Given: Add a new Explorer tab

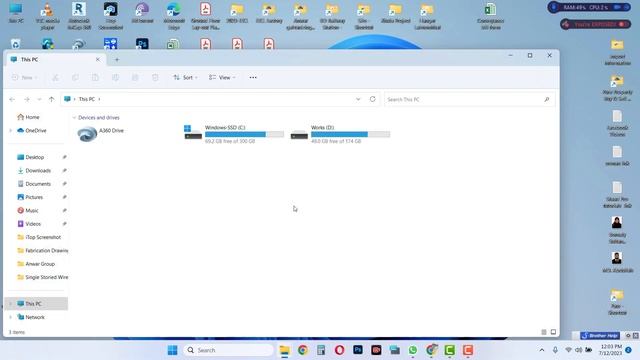Looking at the screenshot, I should click(117, 60).
